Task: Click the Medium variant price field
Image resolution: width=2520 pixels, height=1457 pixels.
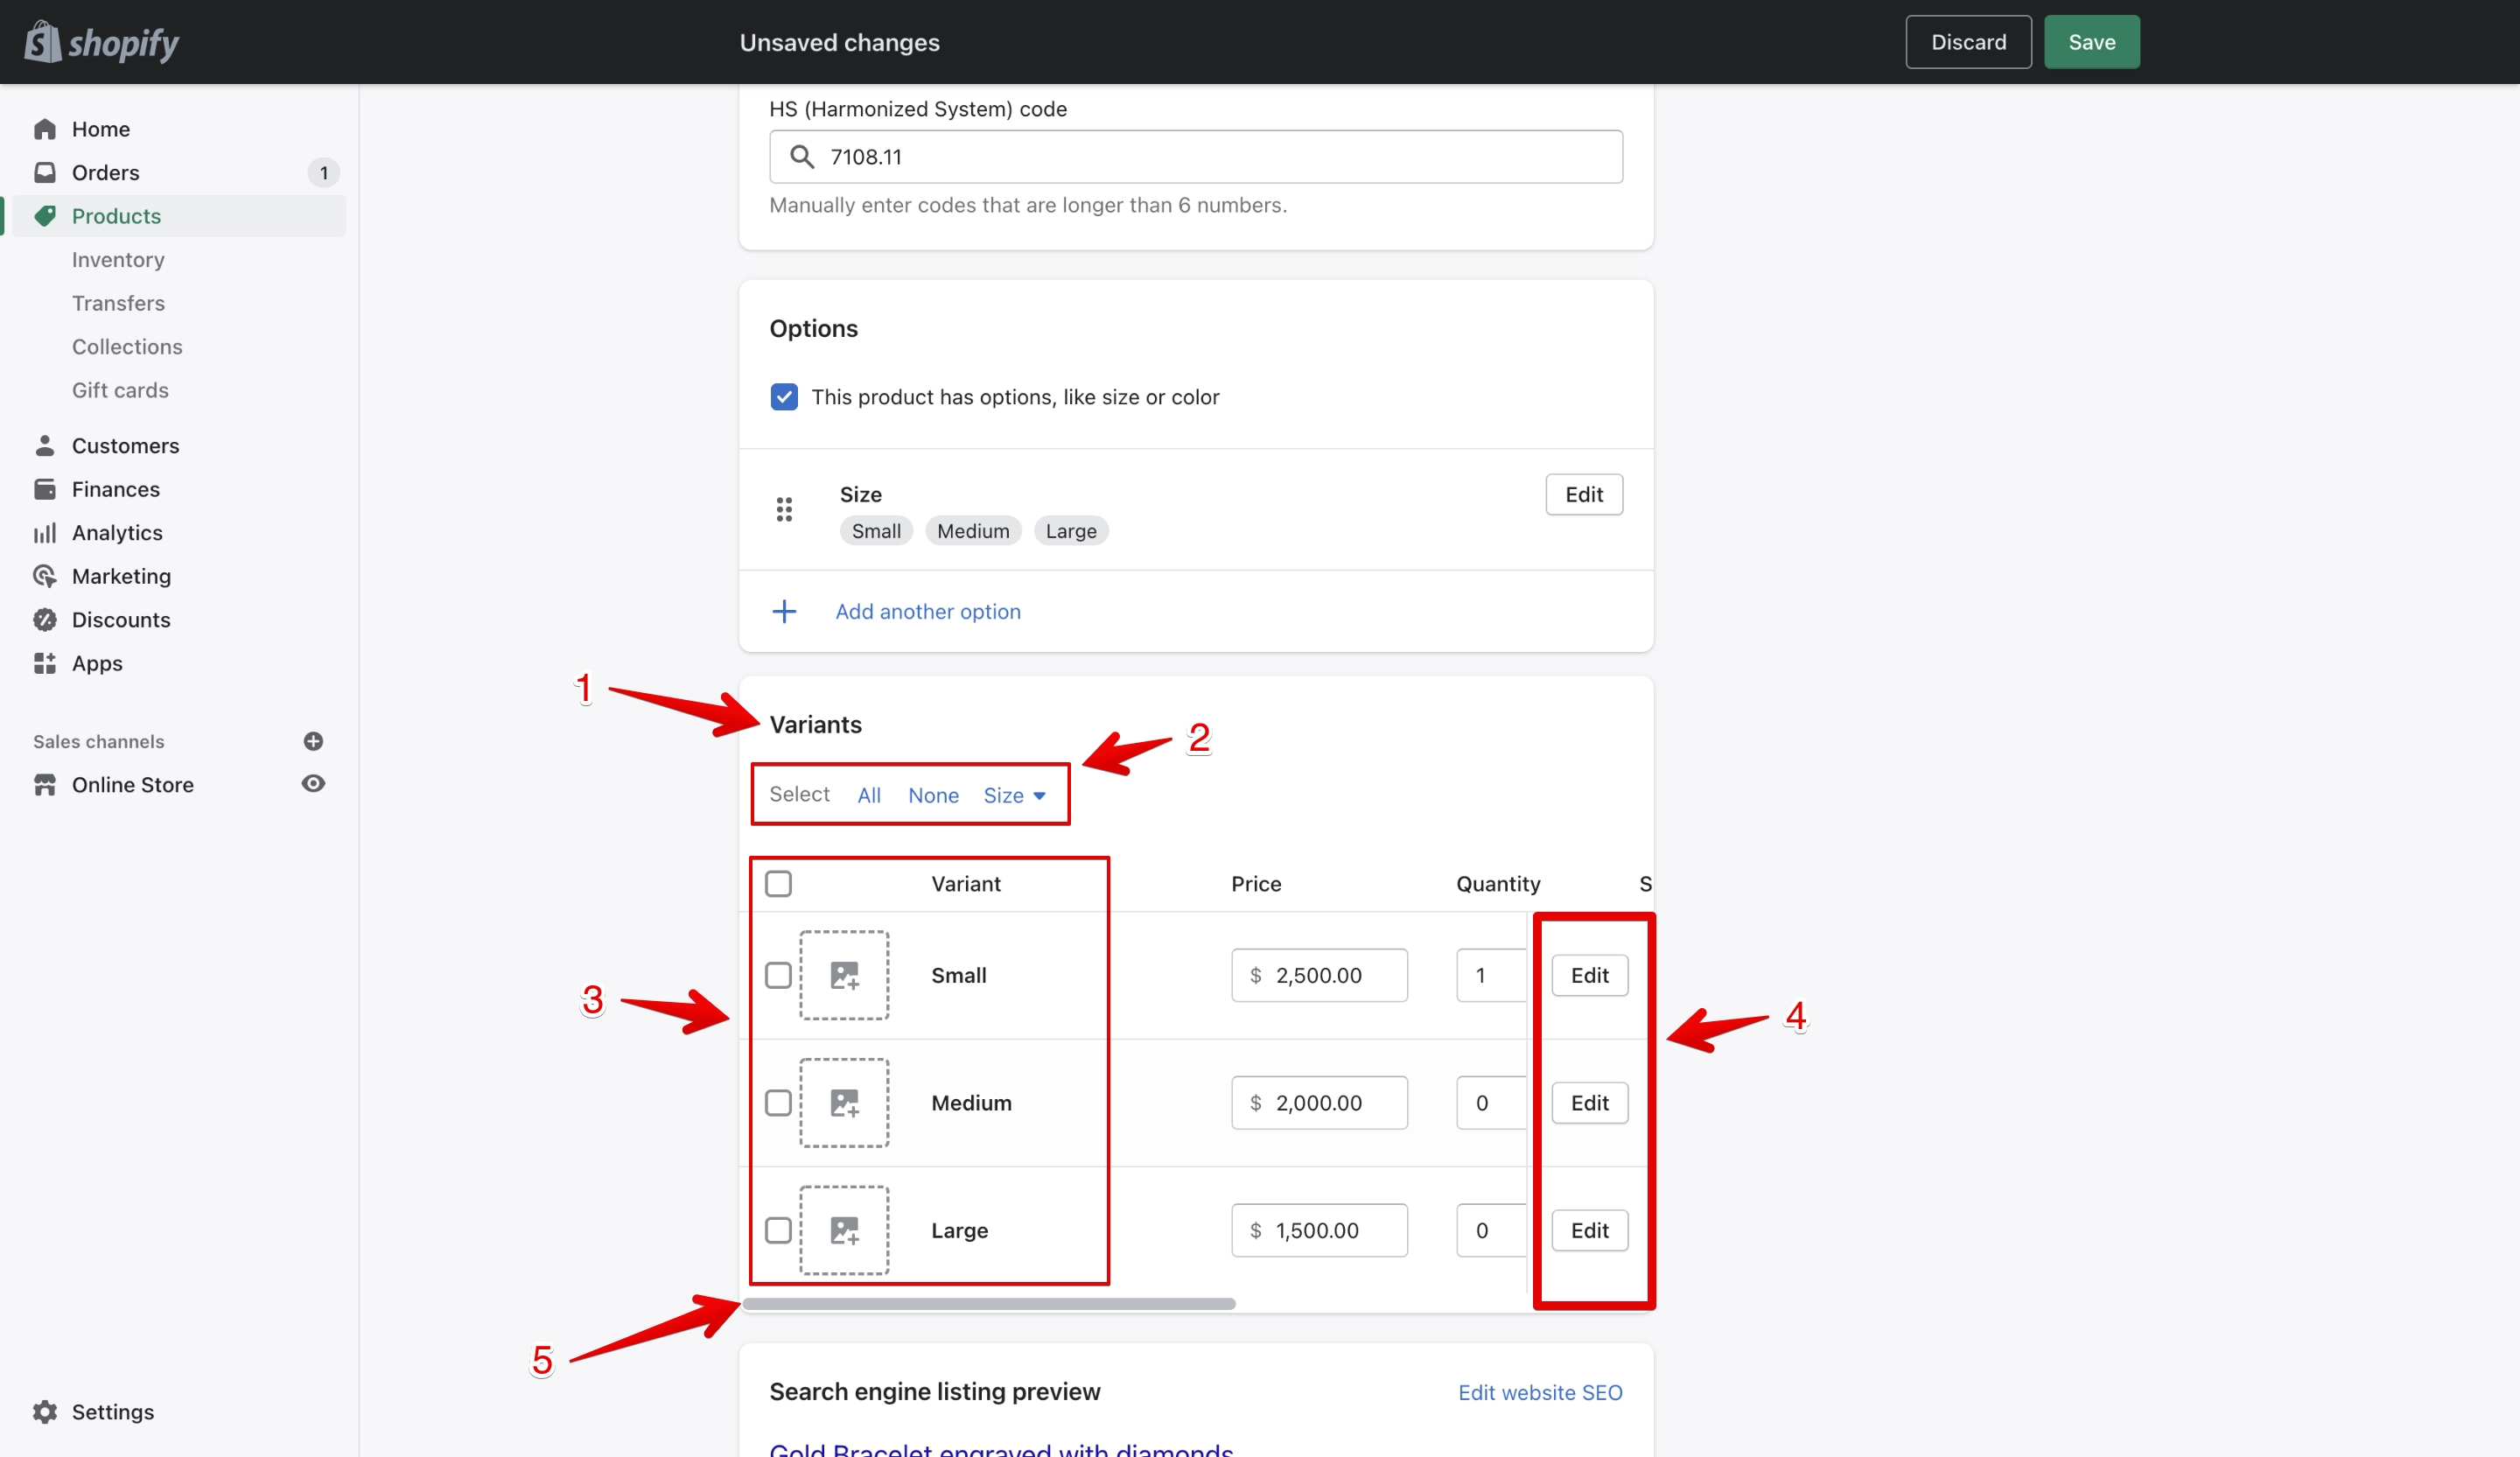Action: point(1319,1103)
